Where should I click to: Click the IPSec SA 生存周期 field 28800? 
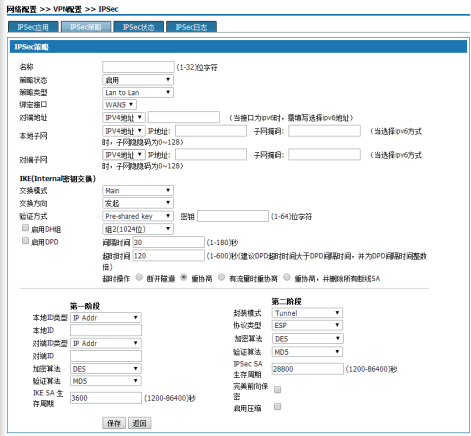tap(308, 369)
